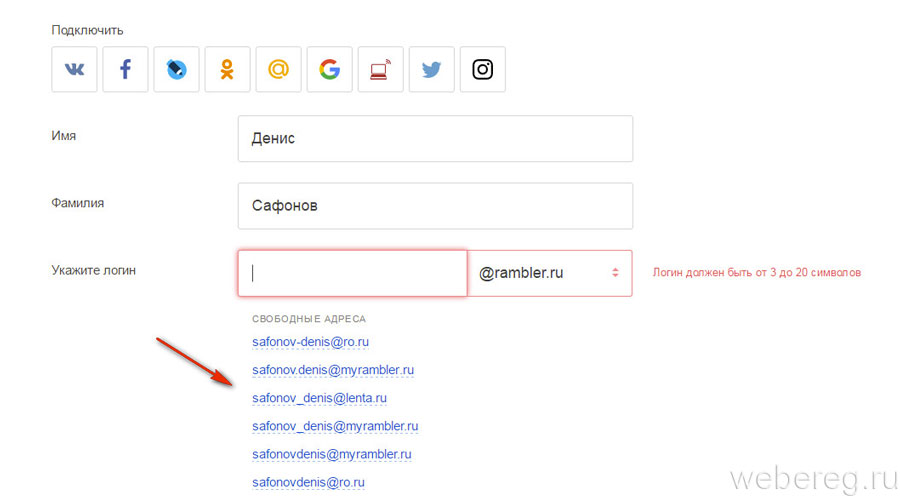Click the Подключить heading text
The height and width of the screenshot is (498, 900).
coord(87,30)
